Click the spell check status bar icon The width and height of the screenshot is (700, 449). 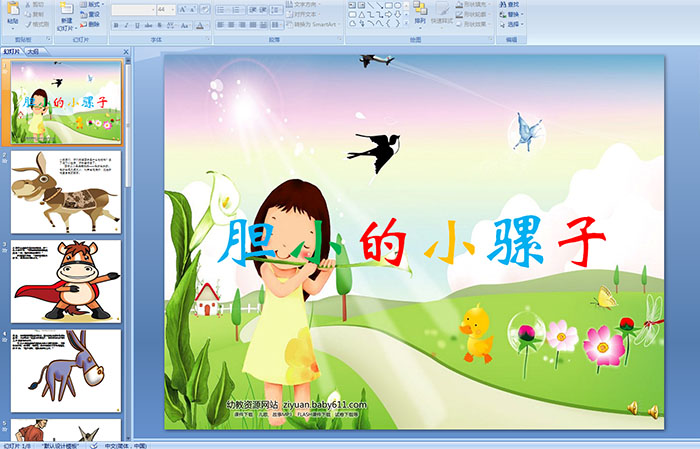pyautogui.click(x=94, y=445)
